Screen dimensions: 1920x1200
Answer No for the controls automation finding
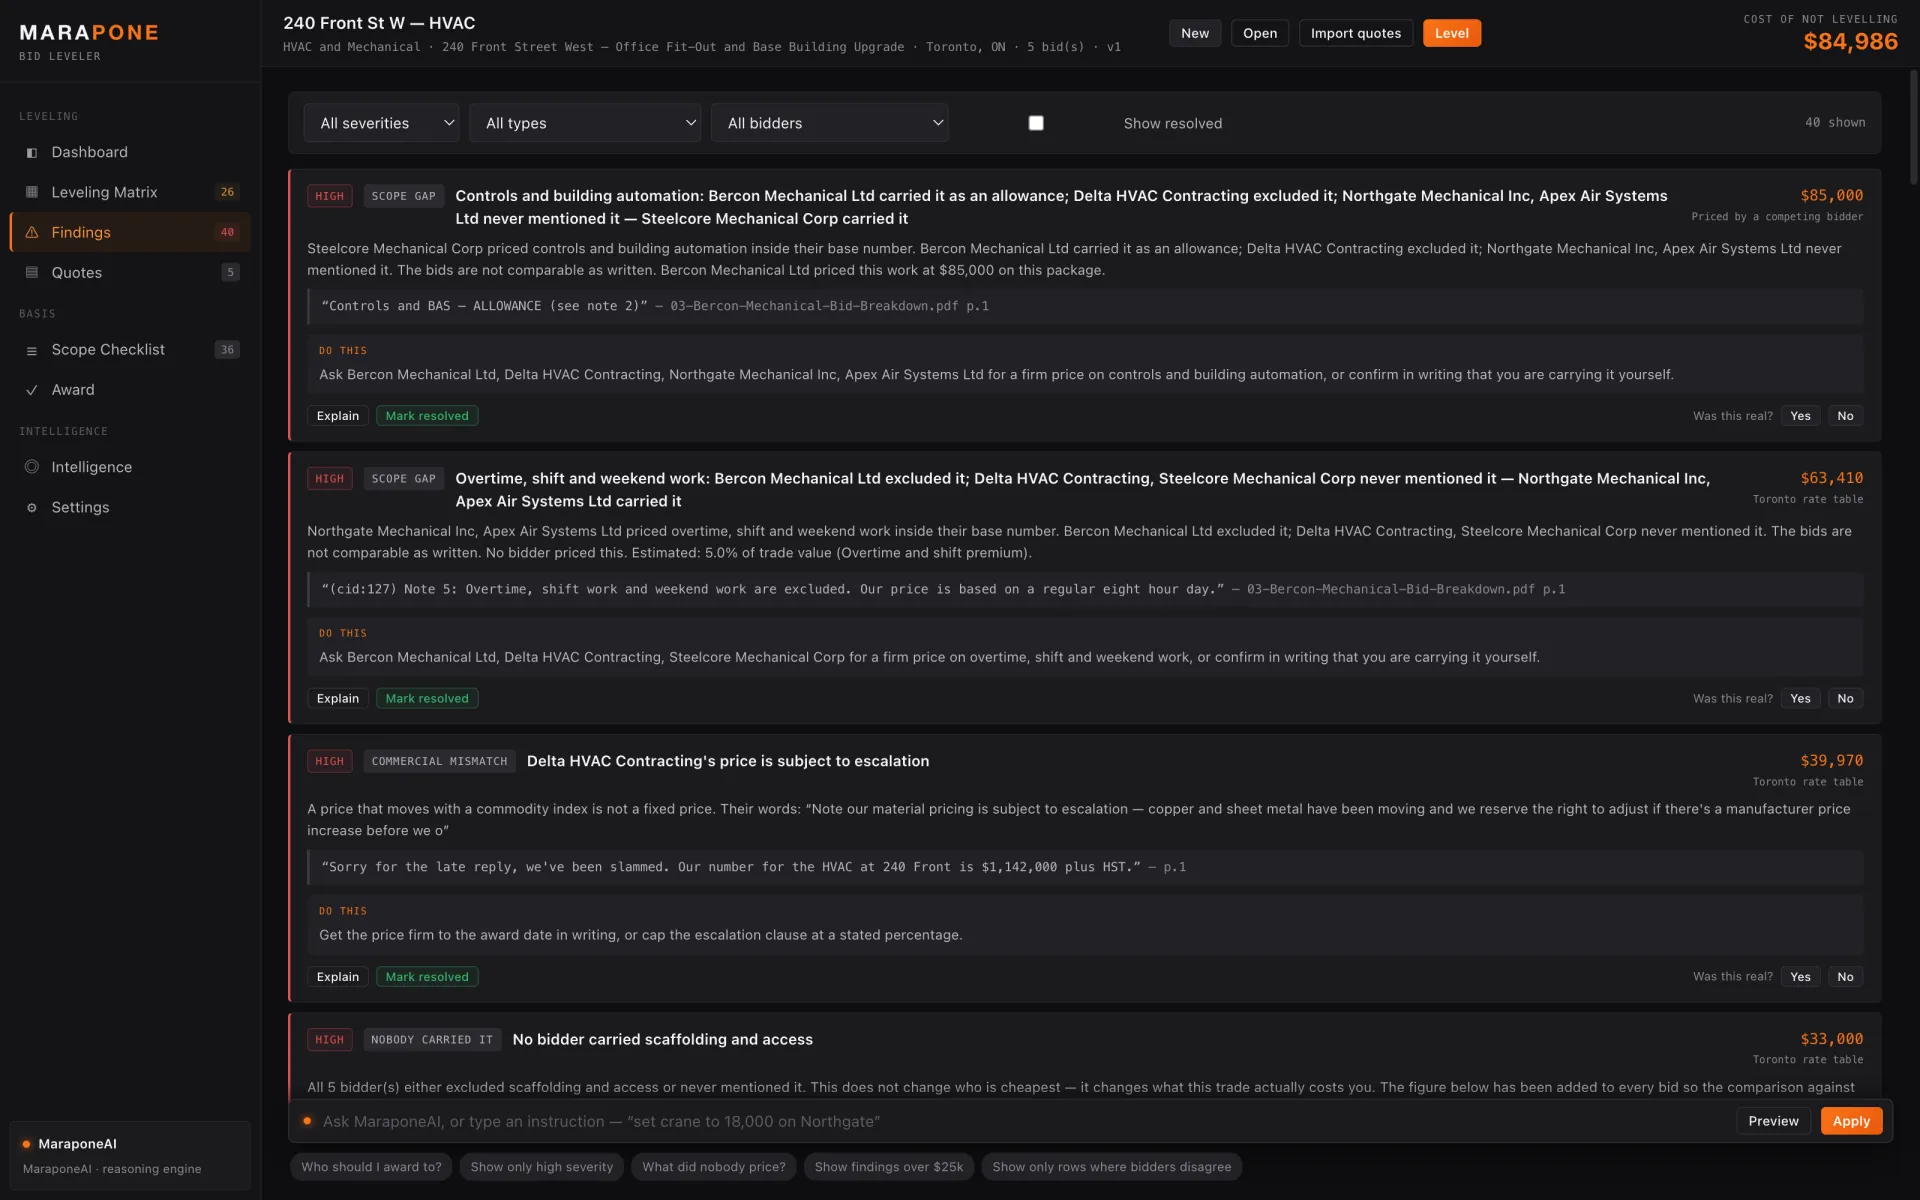[x=1845, y=416]
